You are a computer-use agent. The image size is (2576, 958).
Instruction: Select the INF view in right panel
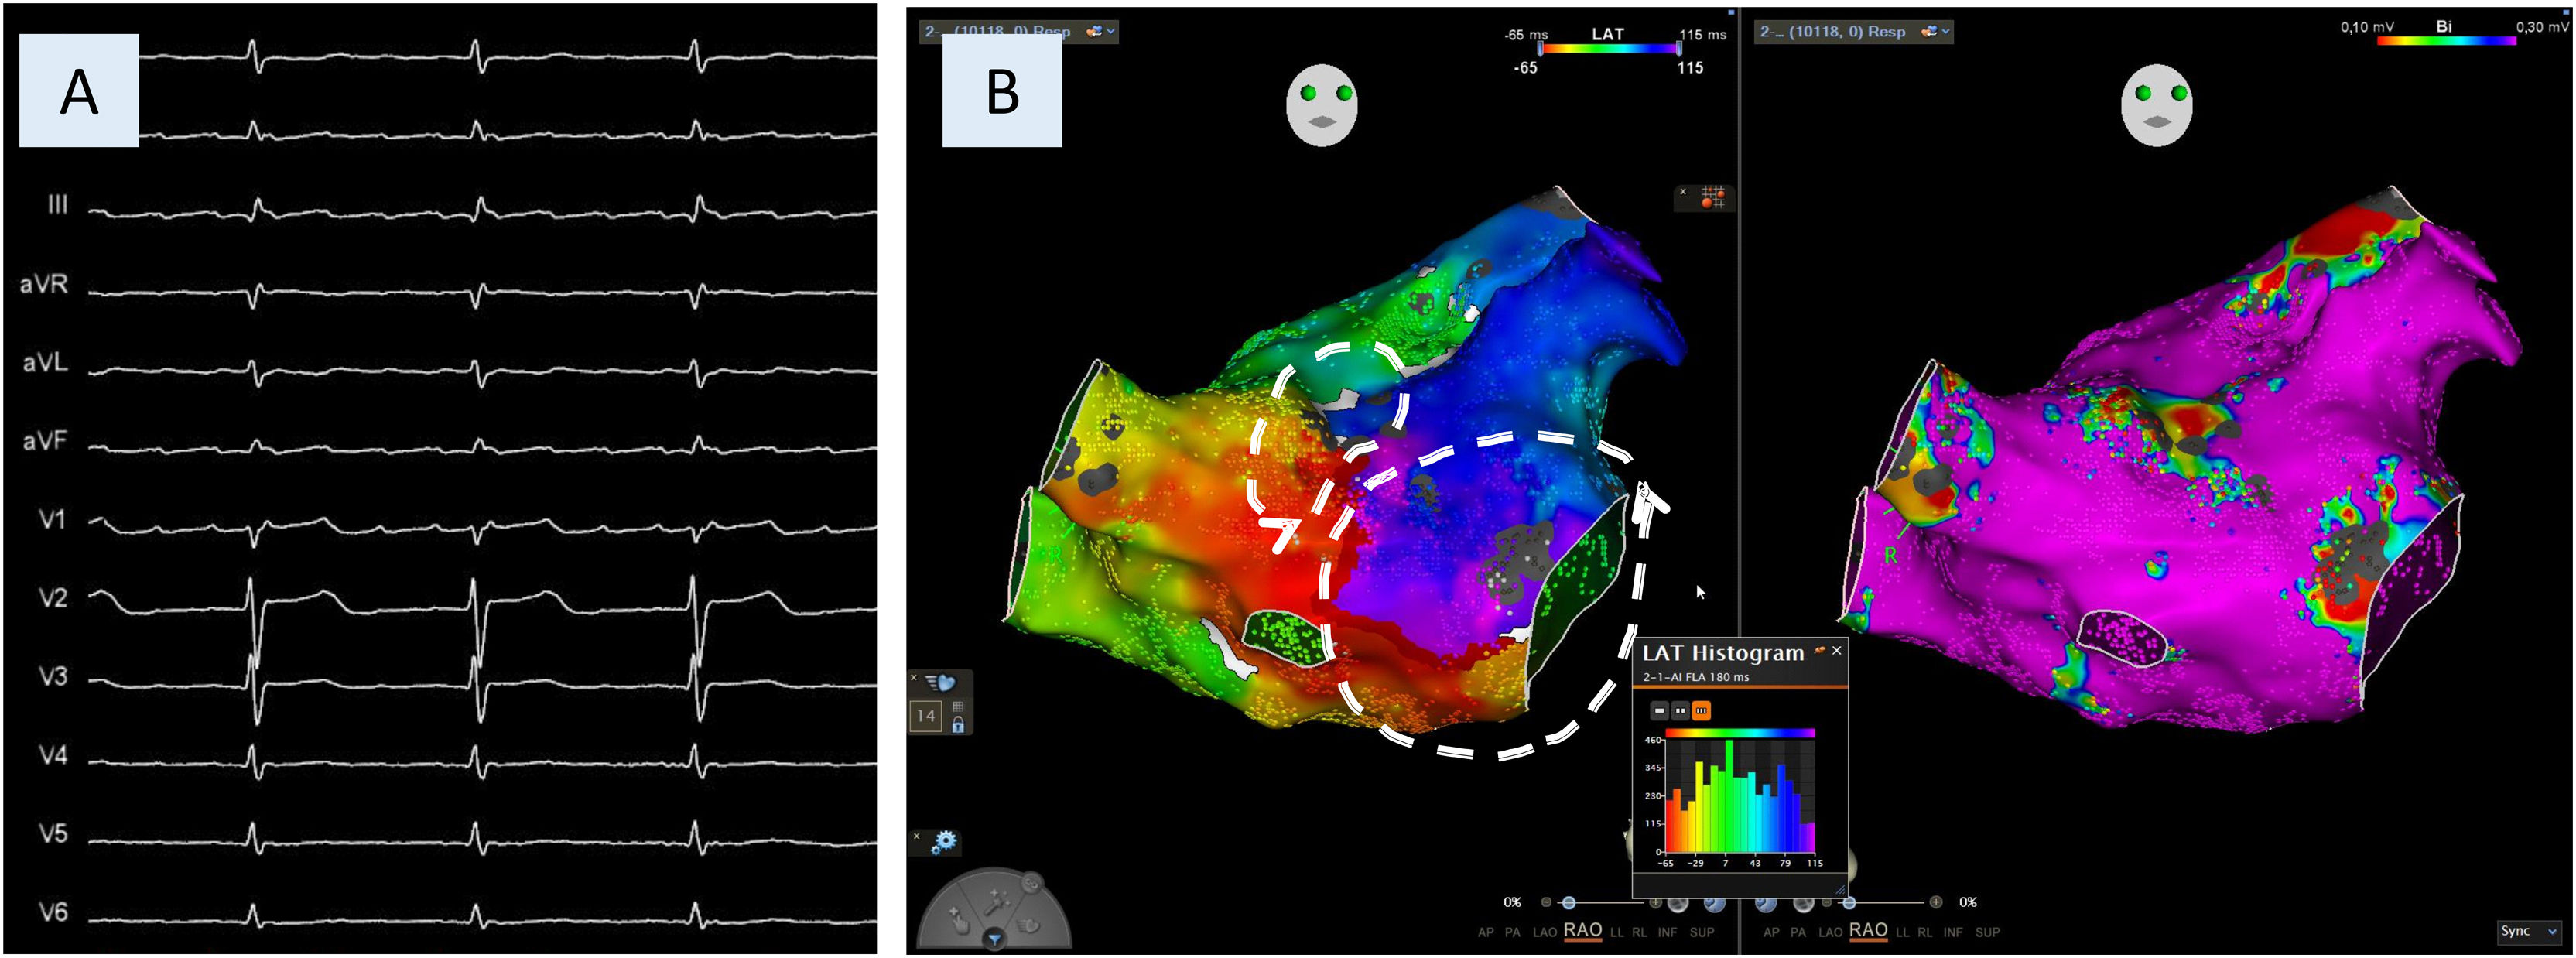click(x=1952, y=932)
